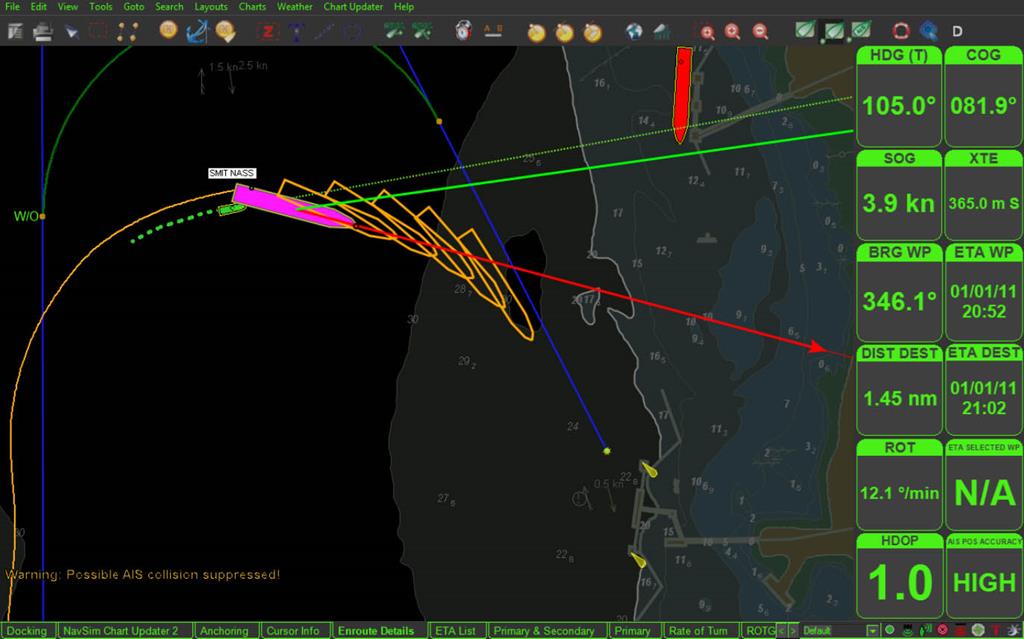The image size is (1024, 639).
Task: Toggle the first green chart display icon
Action: click(x=804, y=31)
